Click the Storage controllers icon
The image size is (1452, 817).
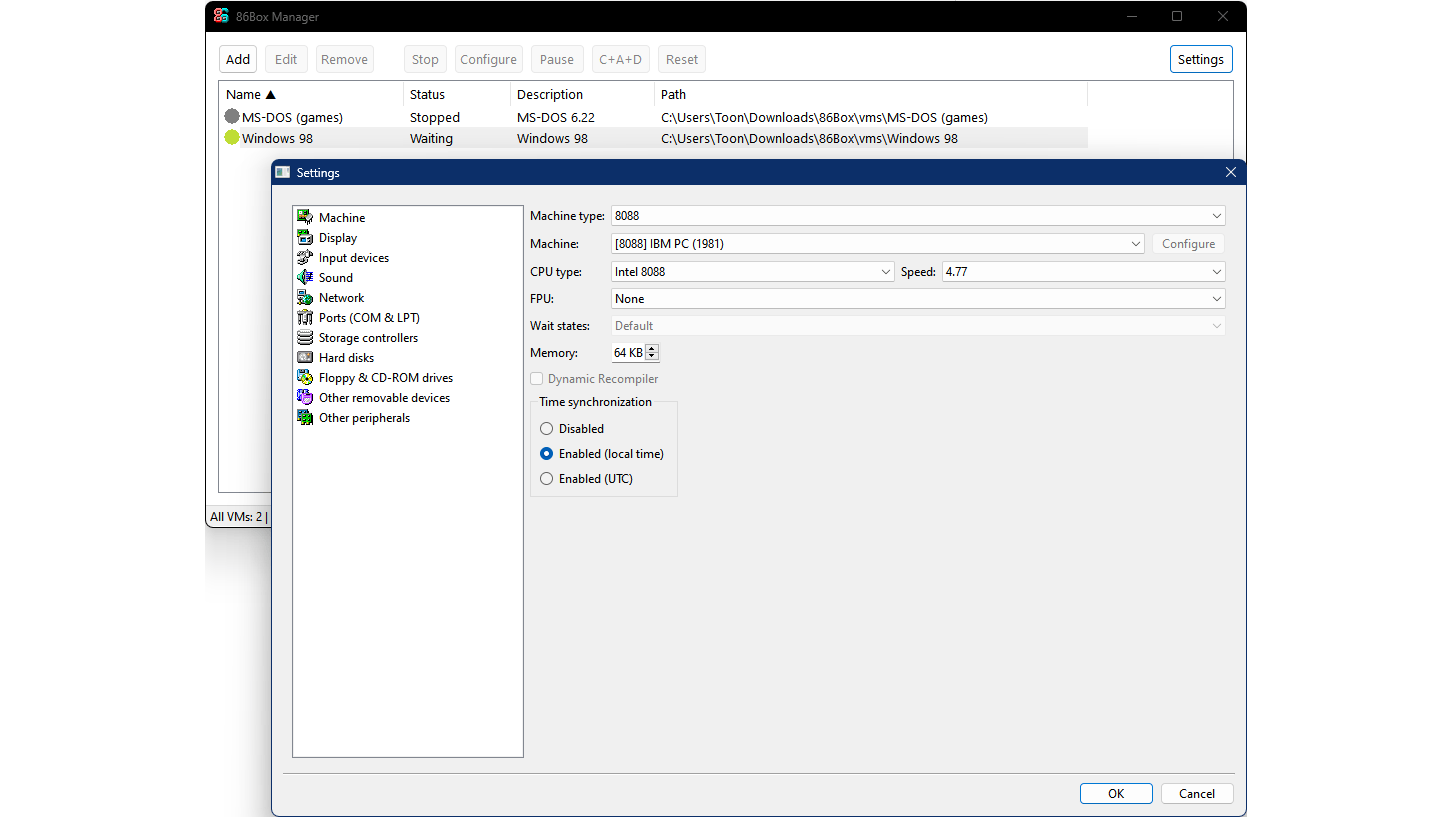(305, 337)
